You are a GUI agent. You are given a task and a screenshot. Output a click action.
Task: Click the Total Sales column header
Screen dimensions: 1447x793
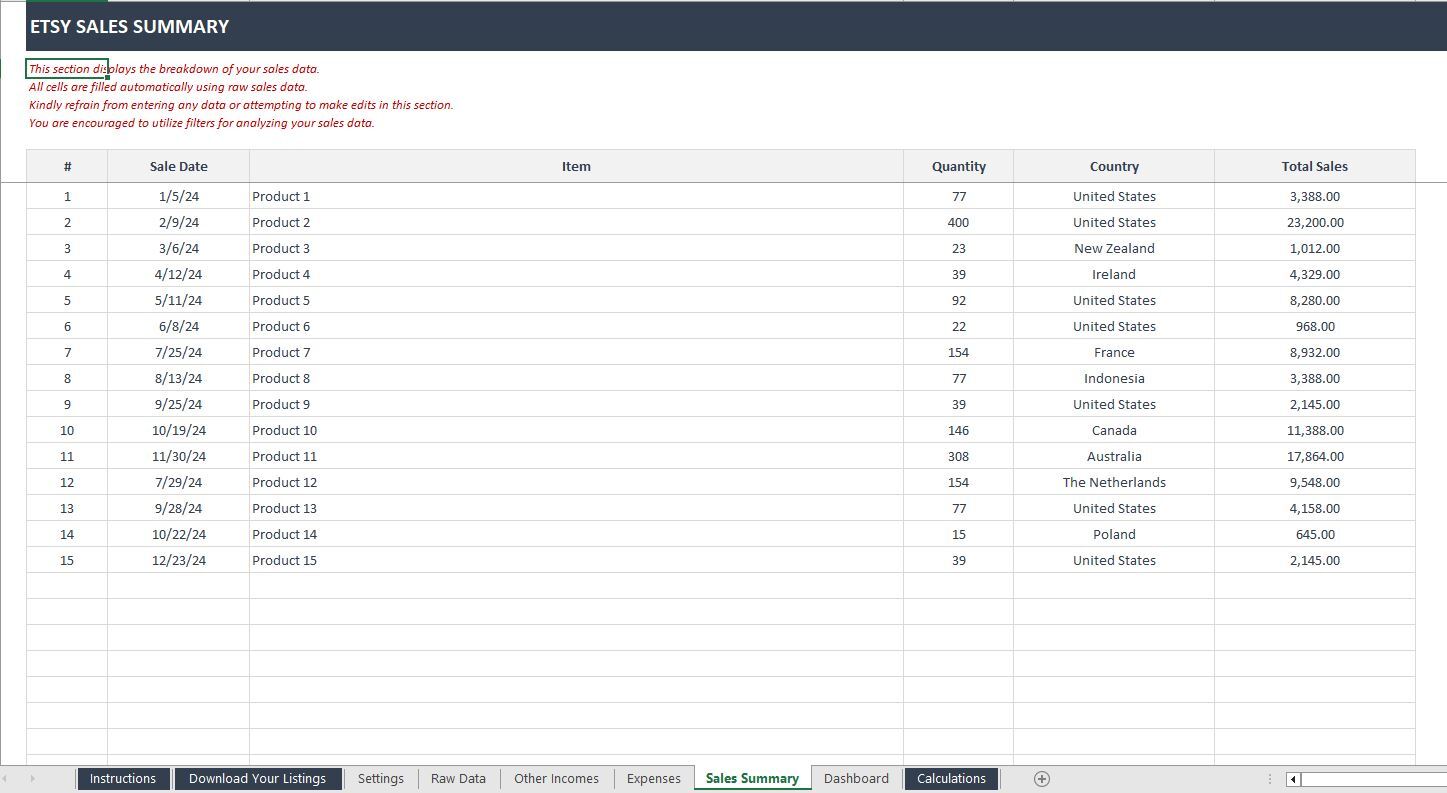tap(1314, 167)
